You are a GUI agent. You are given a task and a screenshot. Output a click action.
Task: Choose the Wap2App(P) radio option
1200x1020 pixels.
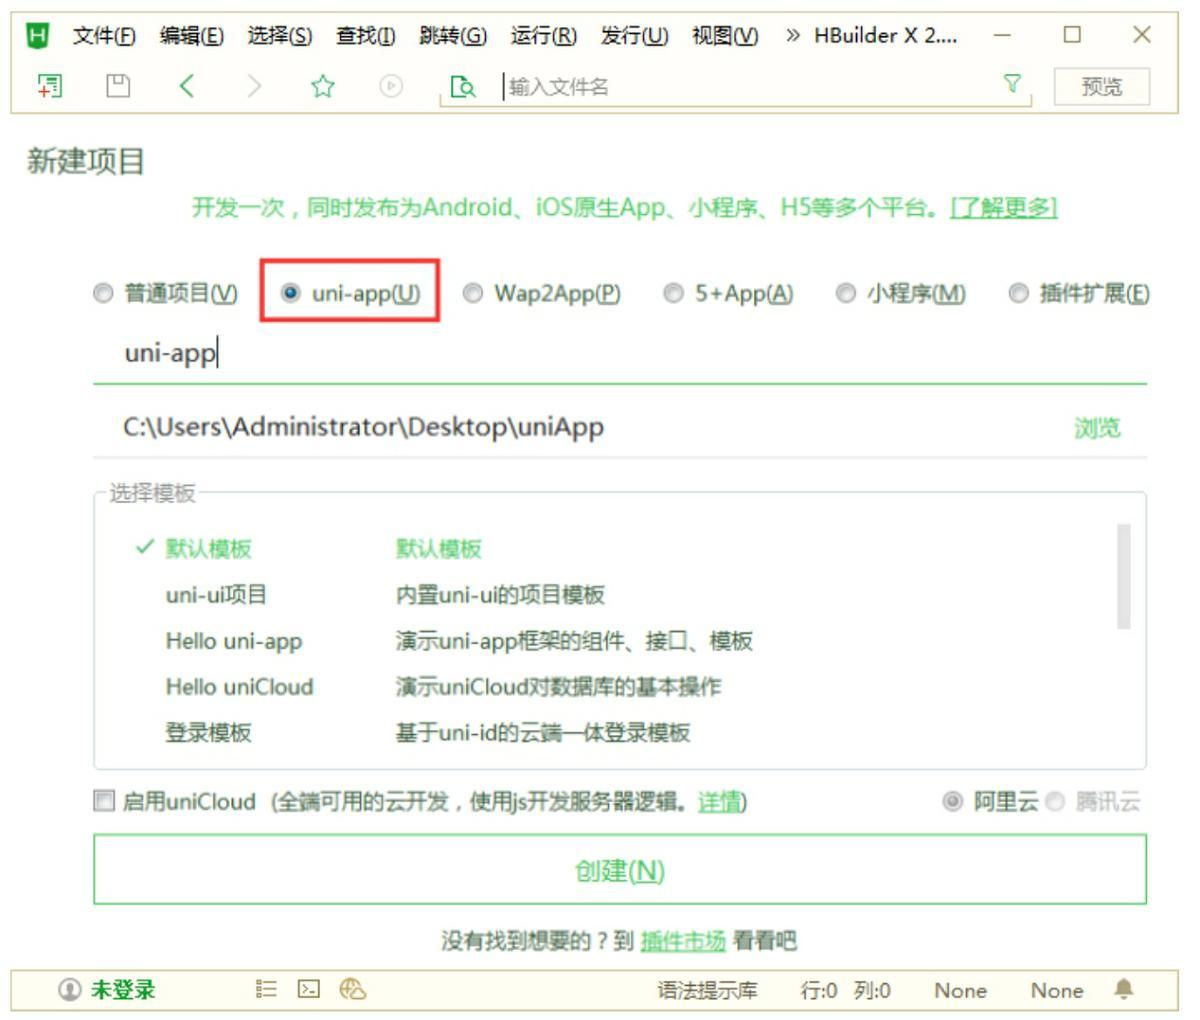click(x=473, y=294)
